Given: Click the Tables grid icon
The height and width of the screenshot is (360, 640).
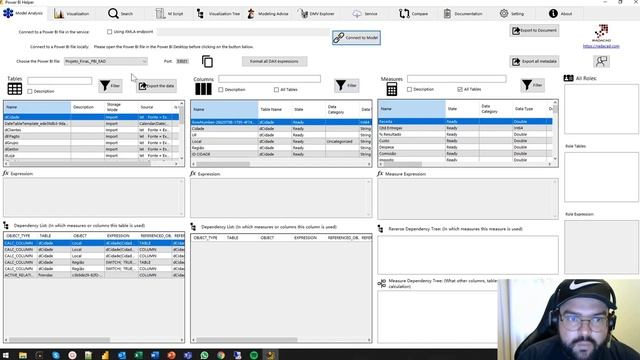Looking at the screenshot, I should point(15,89).
